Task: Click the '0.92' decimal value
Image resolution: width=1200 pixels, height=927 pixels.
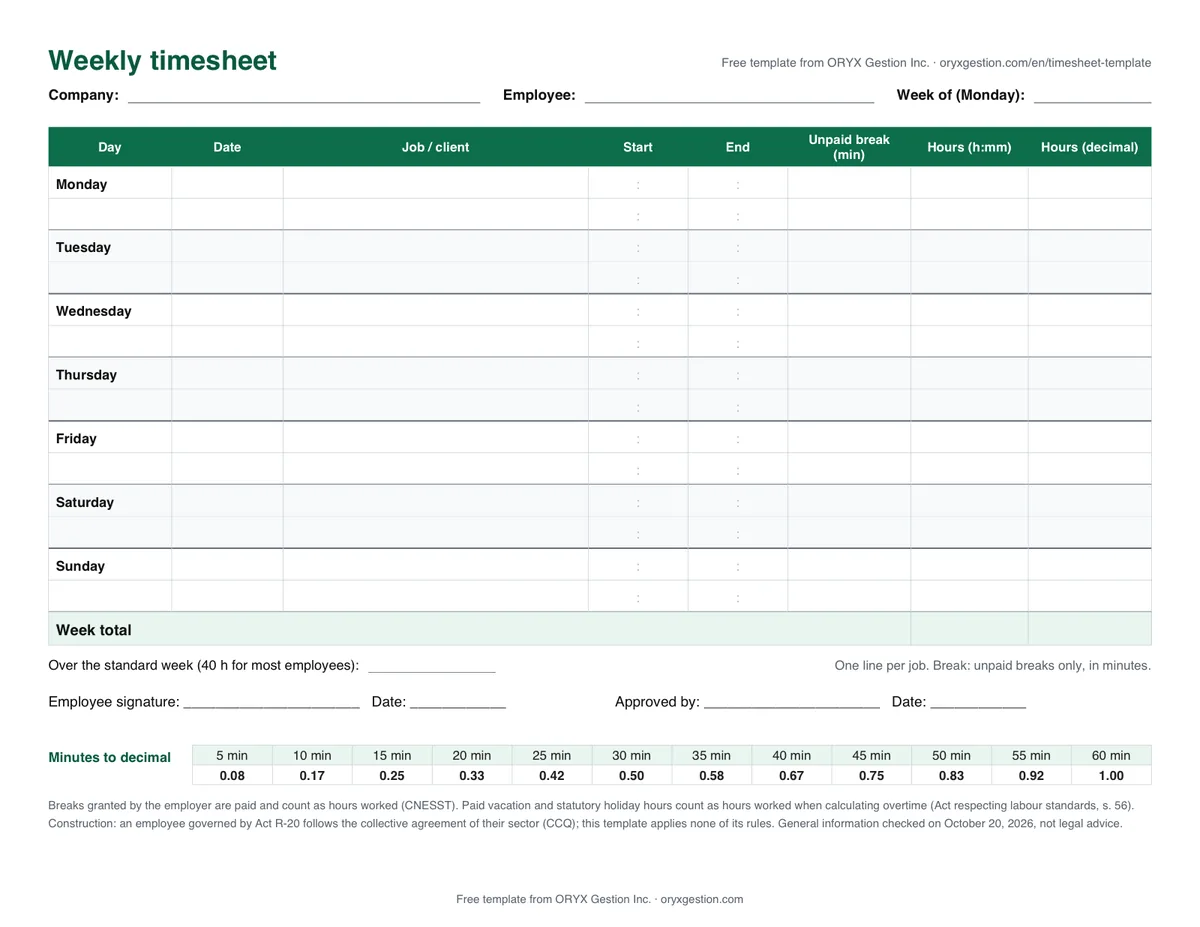Action: [1032, 776]
